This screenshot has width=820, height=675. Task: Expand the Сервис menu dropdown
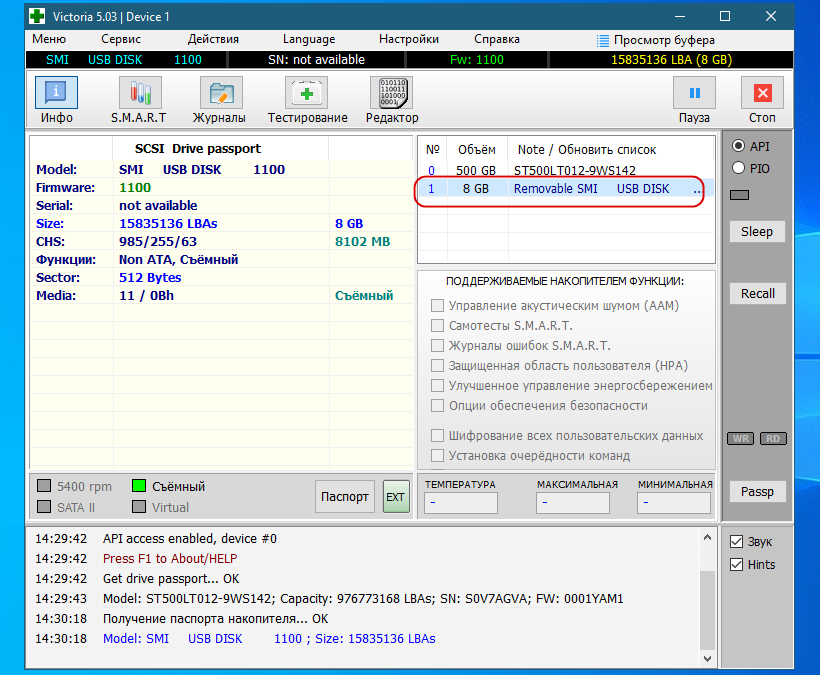click(121, 39)
